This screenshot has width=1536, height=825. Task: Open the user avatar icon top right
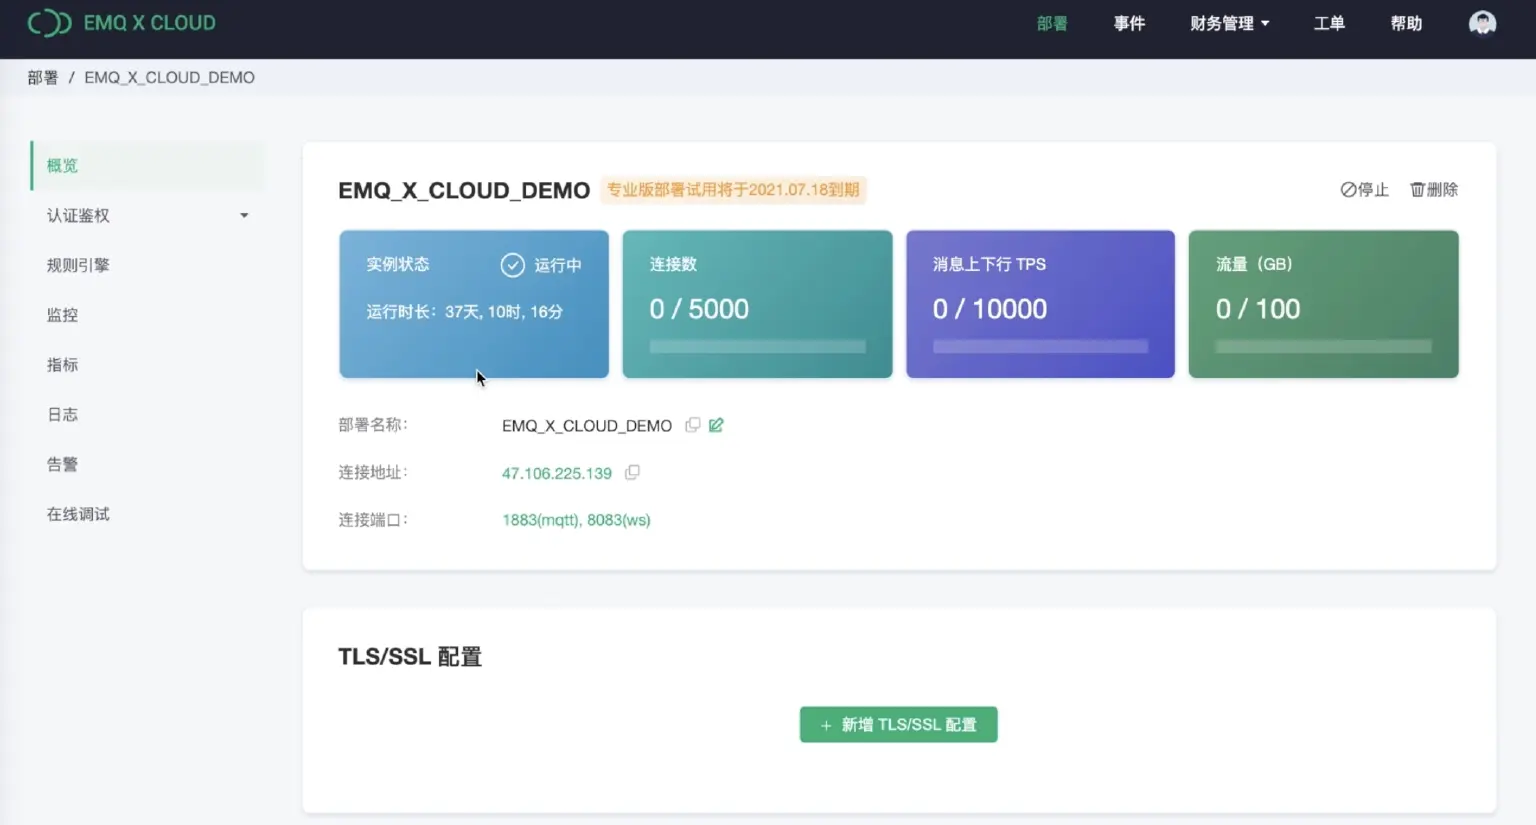[x=1483, y=22]
